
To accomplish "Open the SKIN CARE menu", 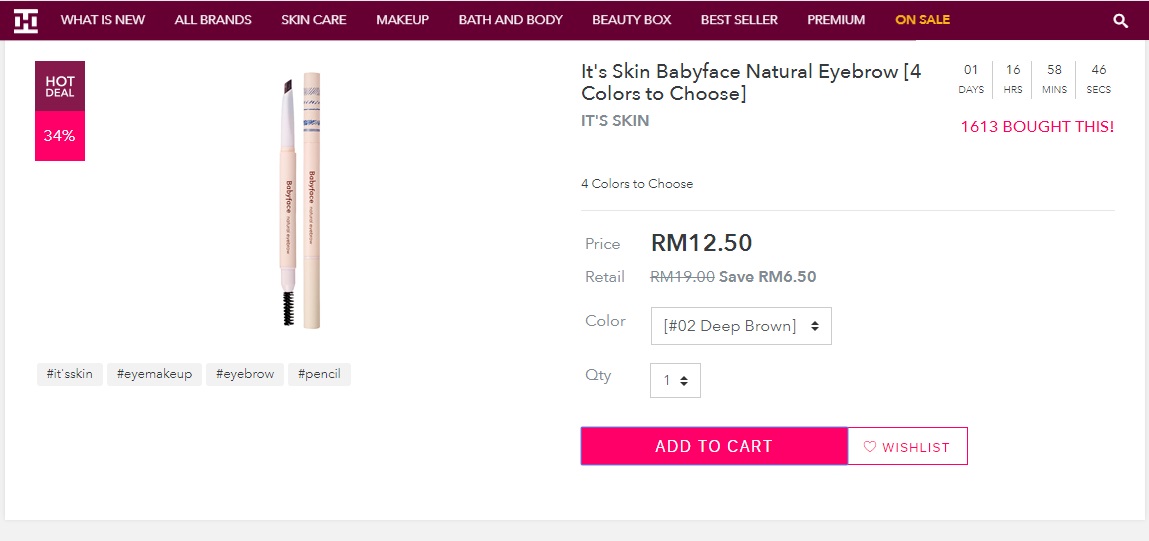I will pyautogui.click(x=314, y=20).
